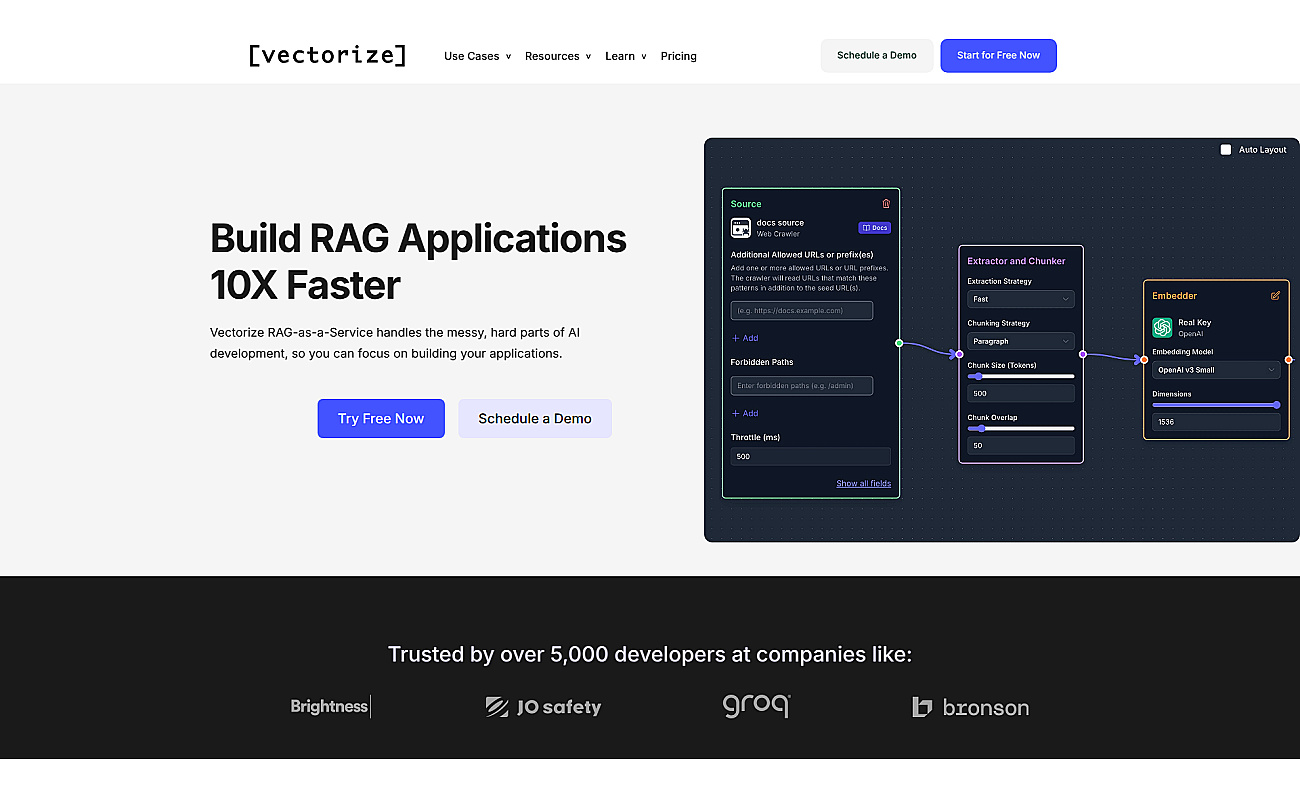The width and height of the screenshot is (1300, 788).
Task: Click the Extractor node right output connector
Action: point(1083,354)
